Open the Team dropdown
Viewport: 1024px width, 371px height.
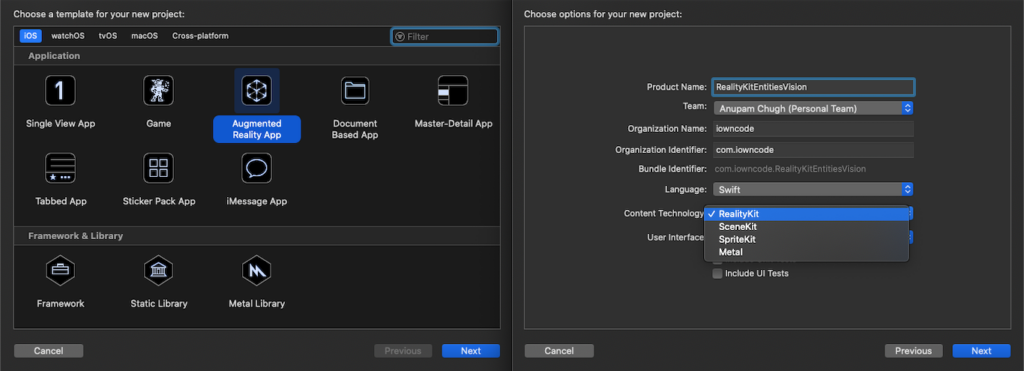point(813,108)
